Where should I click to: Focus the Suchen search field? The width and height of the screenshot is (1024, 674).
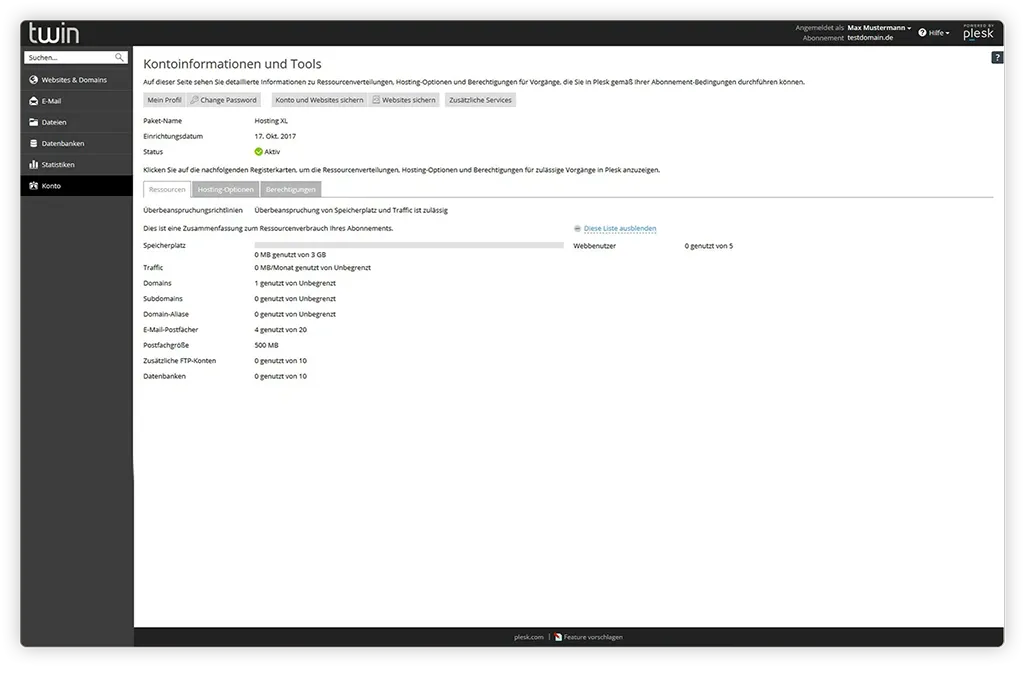[70, 58]
